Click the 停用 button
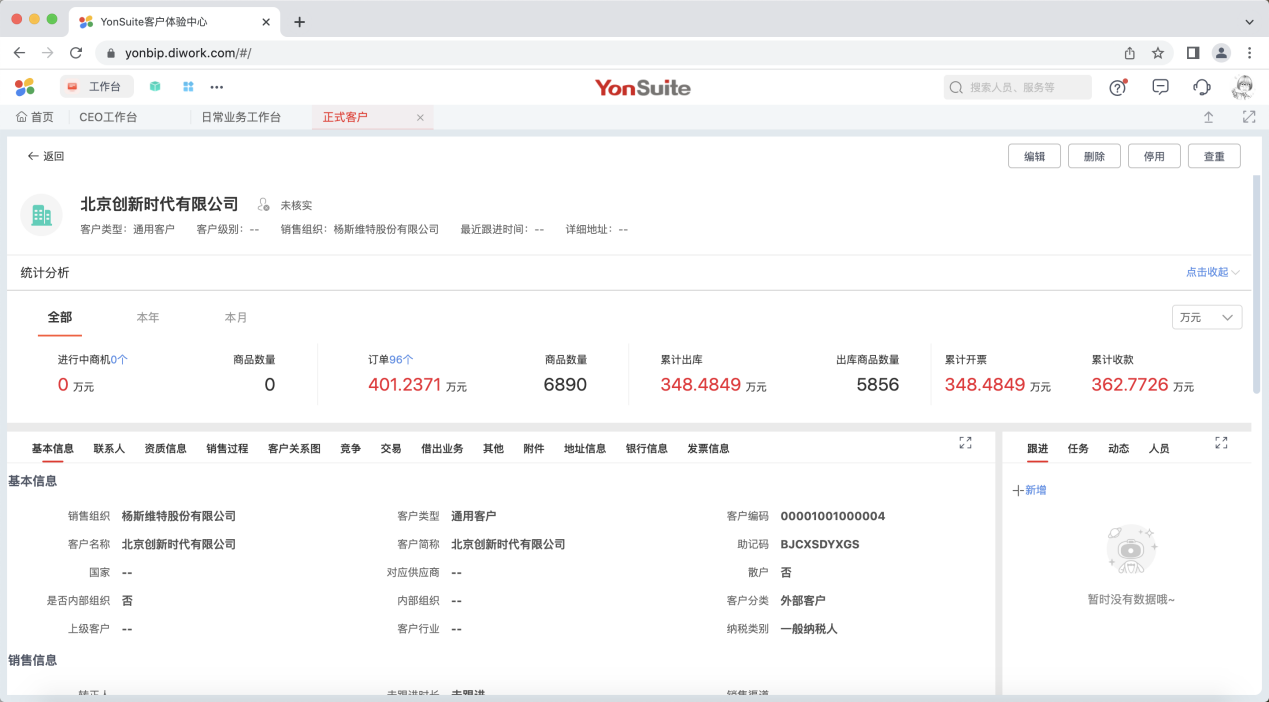This screenshot has width=1269, height=702. (1154, 156)
